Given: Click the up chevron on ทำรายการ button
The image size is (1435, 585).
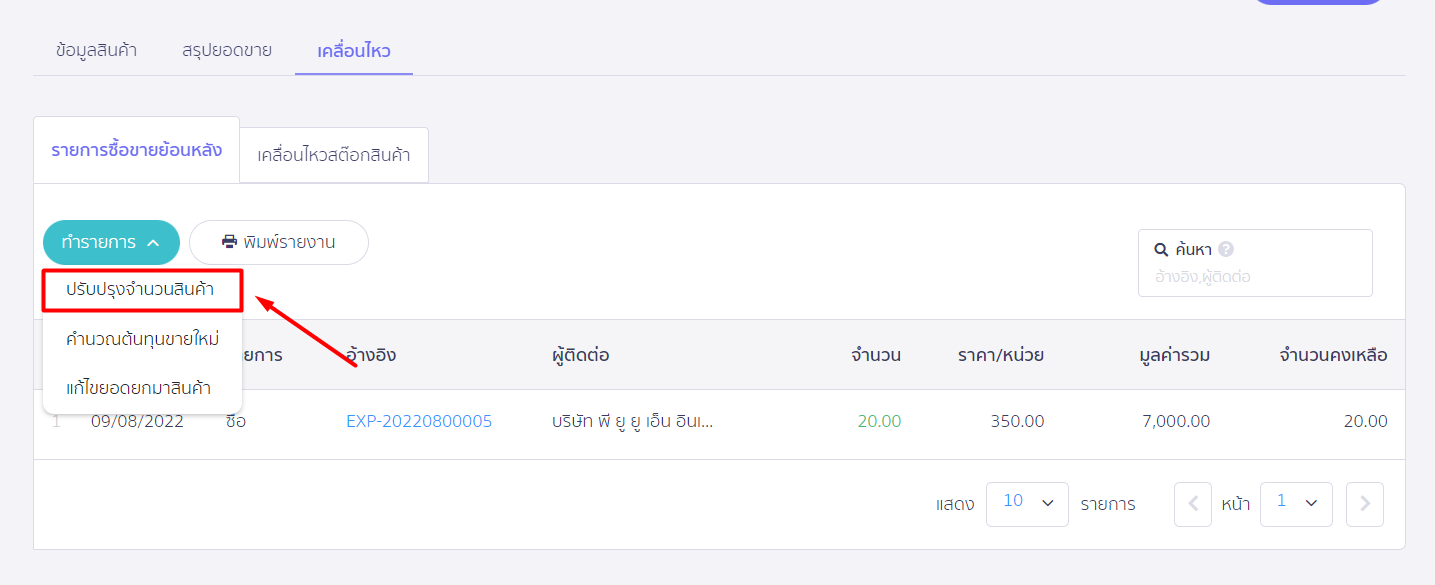Looking at the screenshot, I should coord(153,242).
